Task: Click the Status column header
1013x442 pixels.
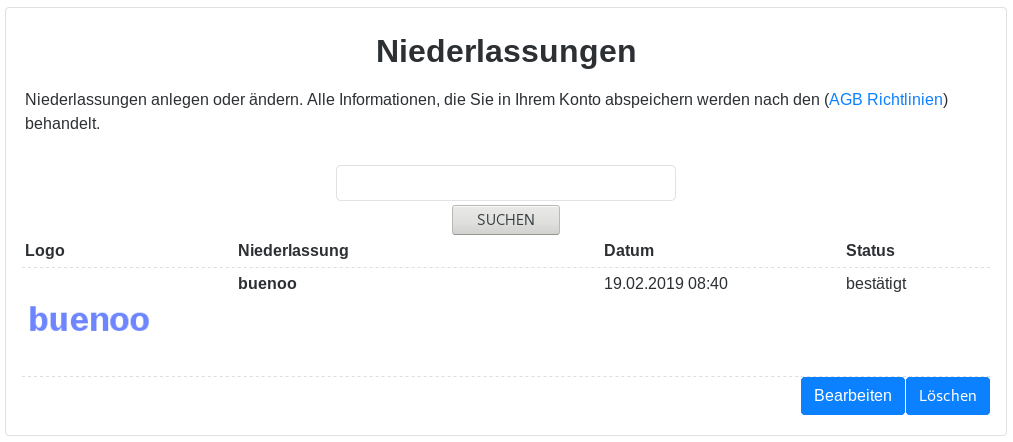Action: (870, 250)
